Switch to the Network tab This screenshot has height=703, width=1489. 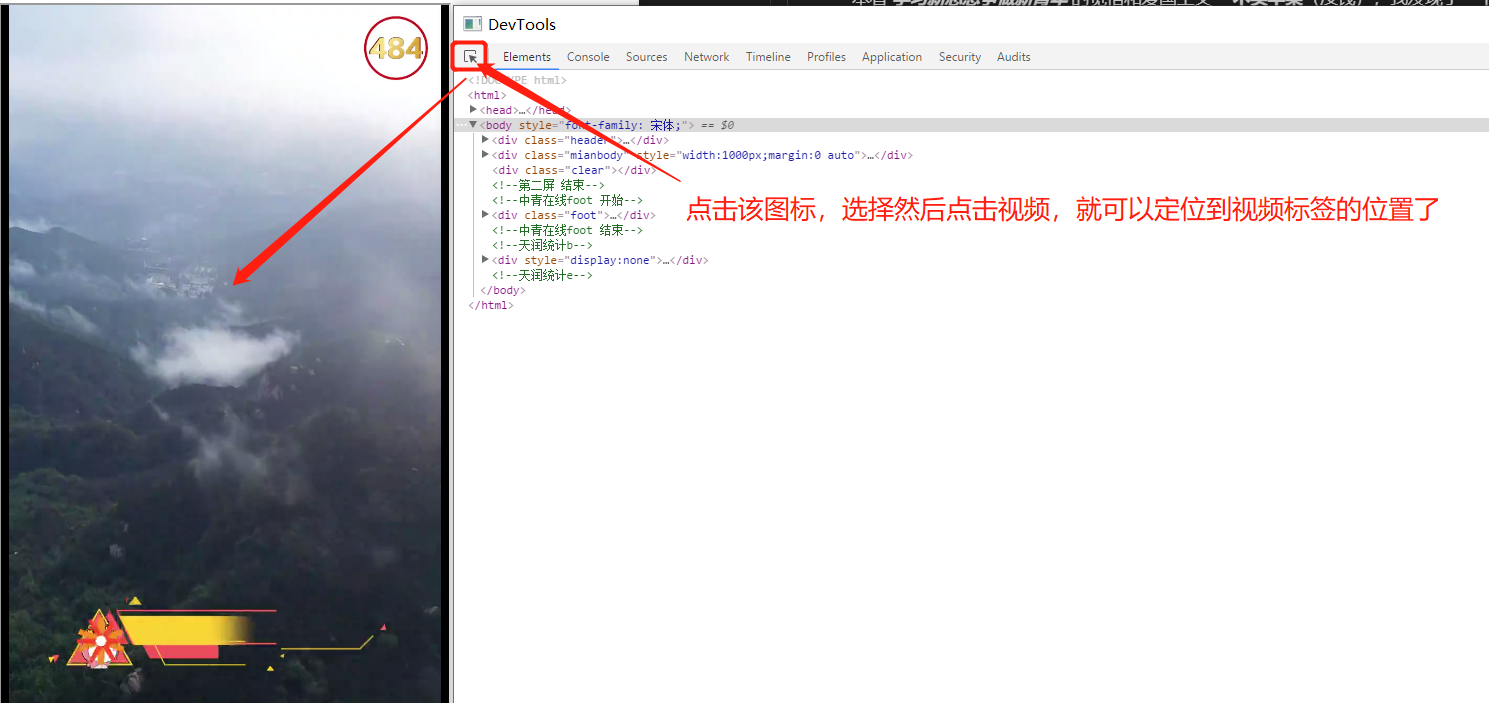[x=706, y=57]
